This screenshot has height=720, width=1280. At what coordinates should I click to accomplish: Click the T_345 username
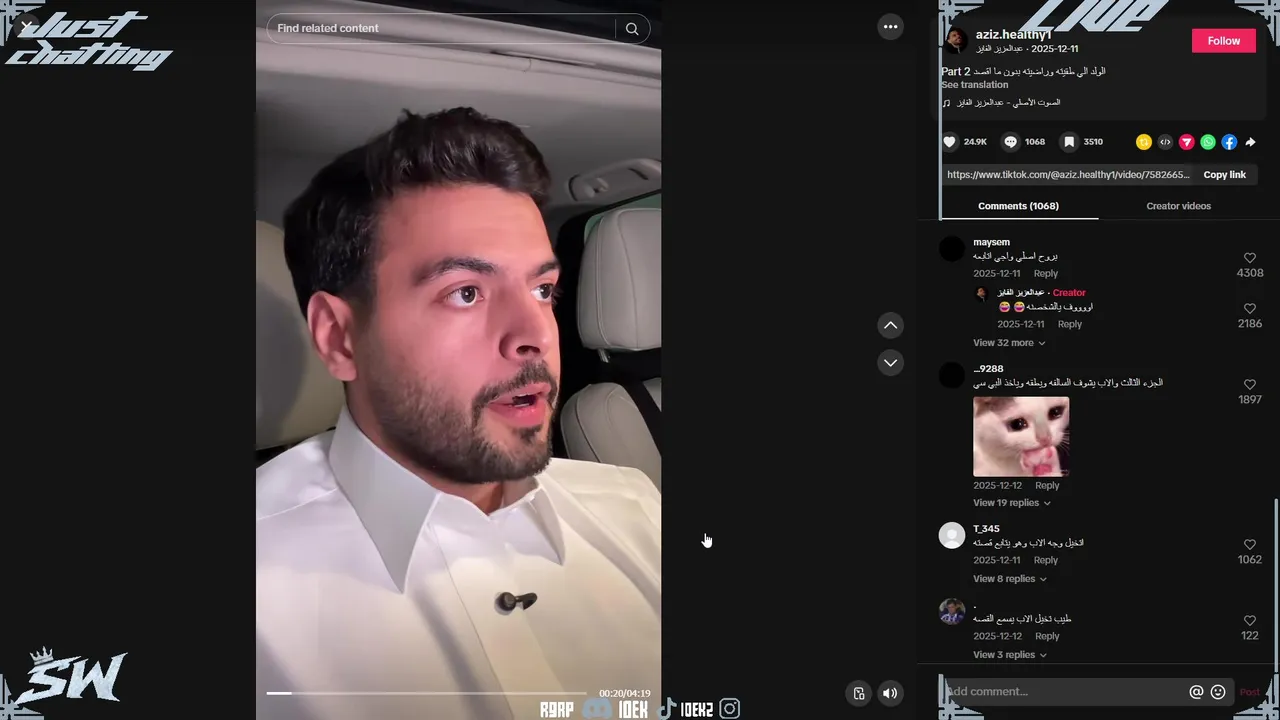click(x=986, y=529)
